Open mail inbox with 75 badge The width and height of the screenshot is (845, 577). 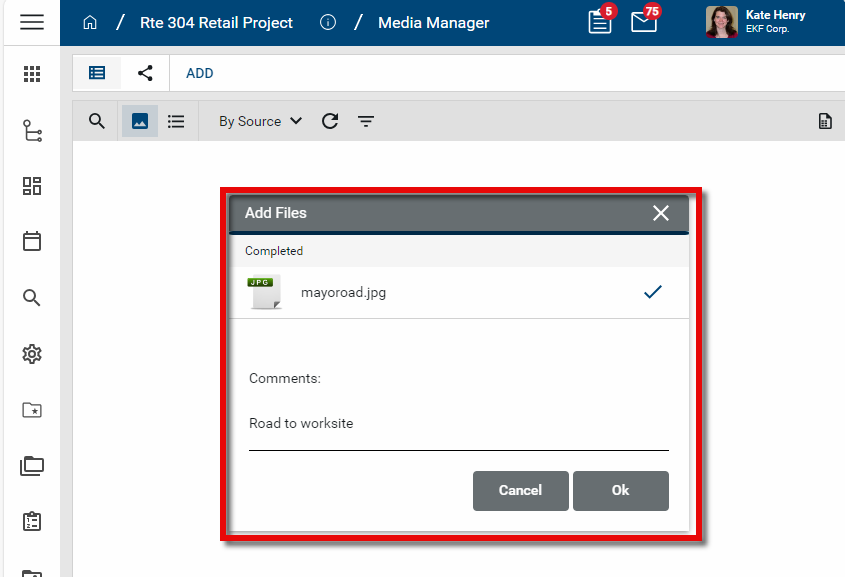[644, 22]
